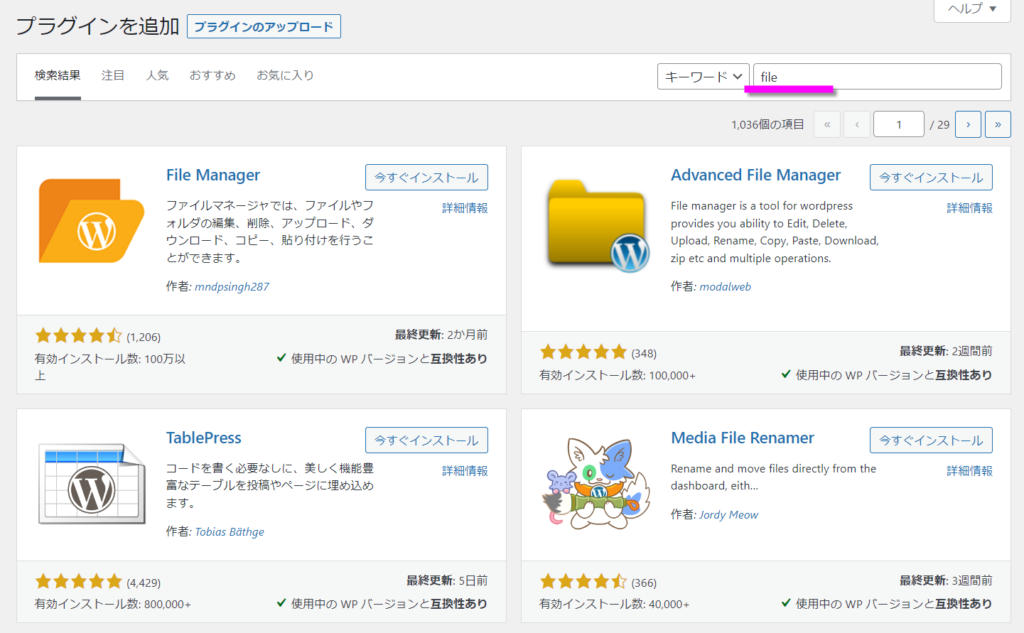The height and width of the screenshot is (633, 1024).
Task: Install the Advanced File Manager plugin now
Action: coord(931,178)
